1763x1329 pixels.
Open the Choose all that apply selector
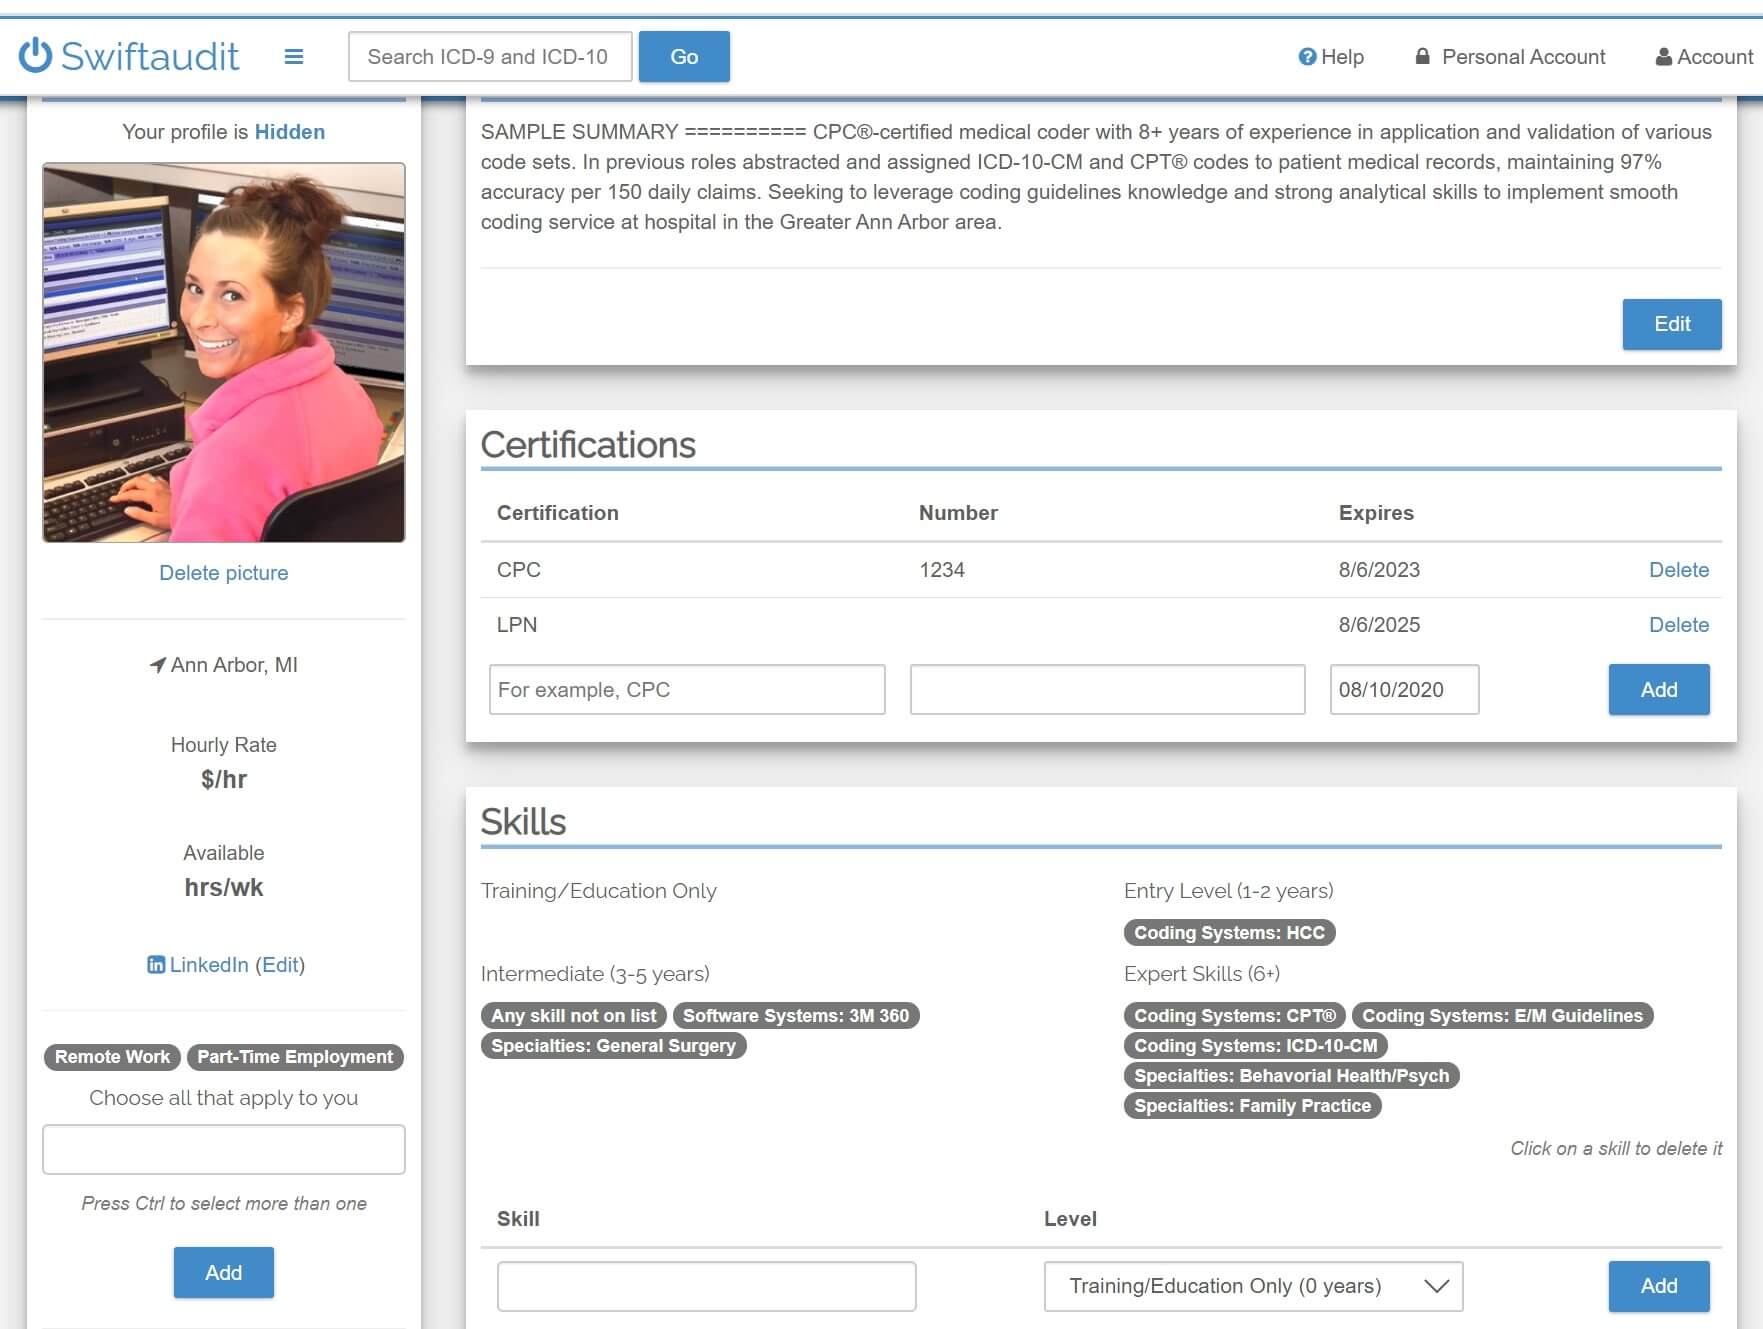point(224,1150)
